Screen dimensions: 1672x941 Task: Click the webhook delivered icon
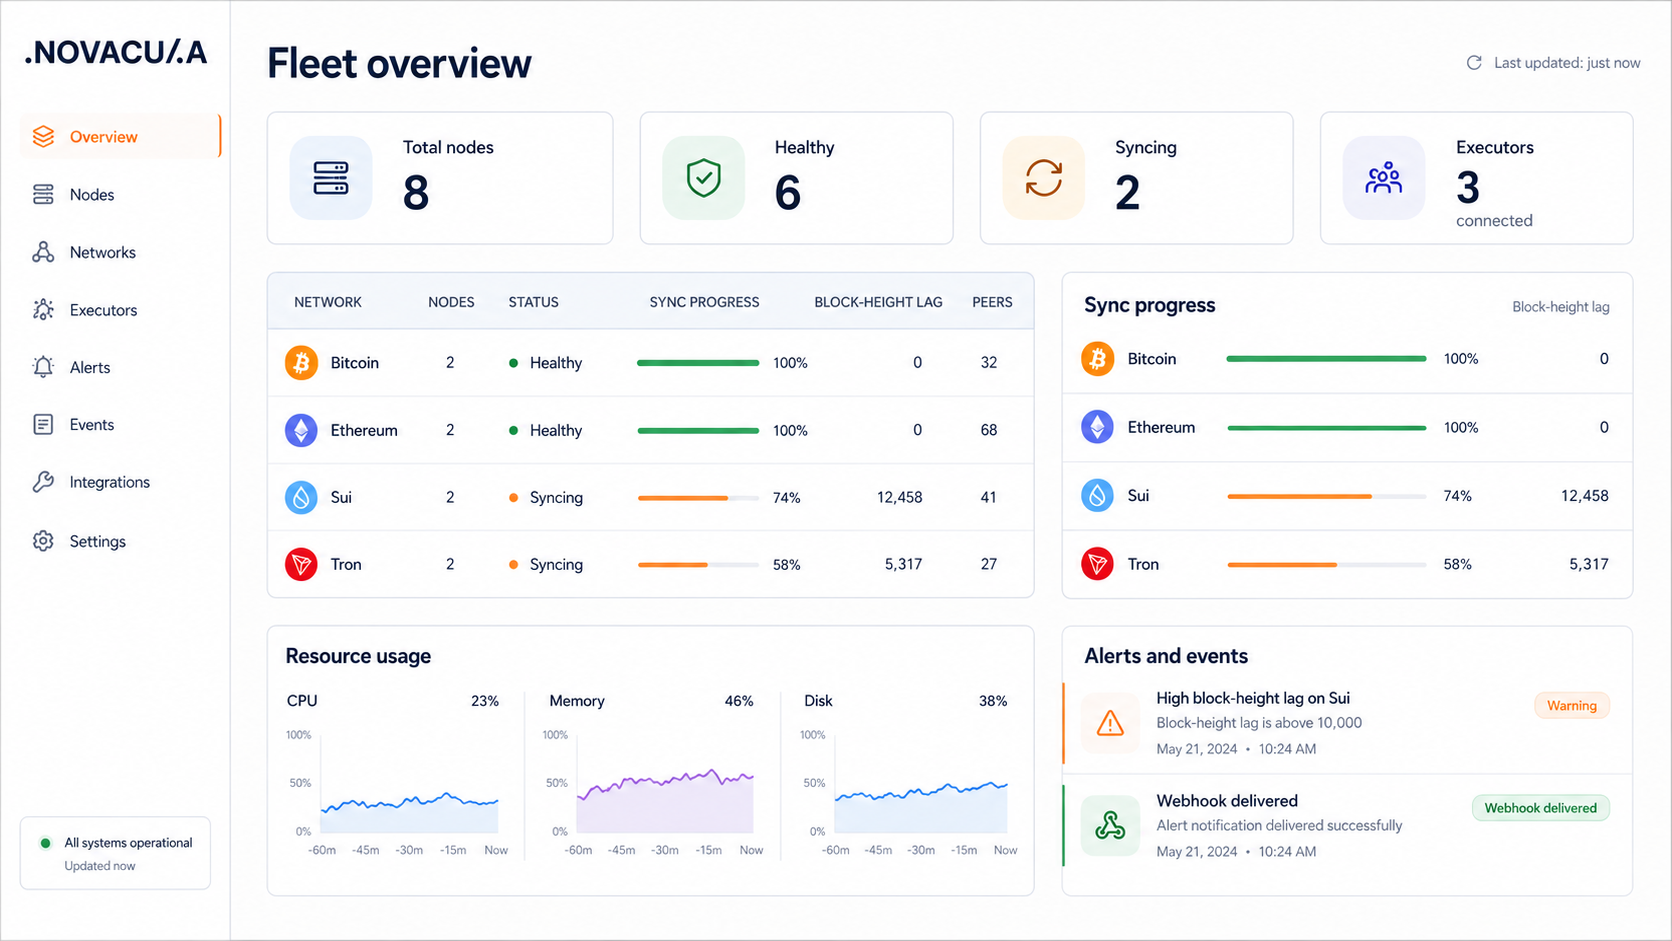1110,826
